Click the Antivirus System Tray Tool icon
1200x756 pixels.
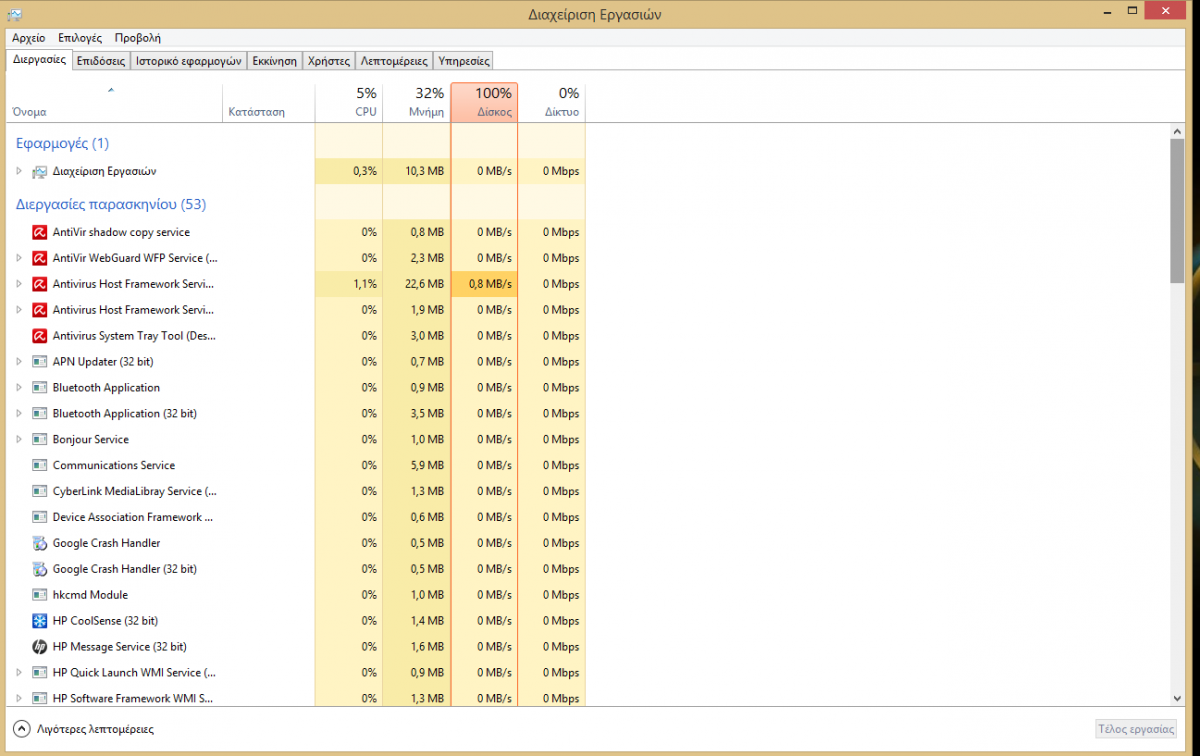point(40,336)
